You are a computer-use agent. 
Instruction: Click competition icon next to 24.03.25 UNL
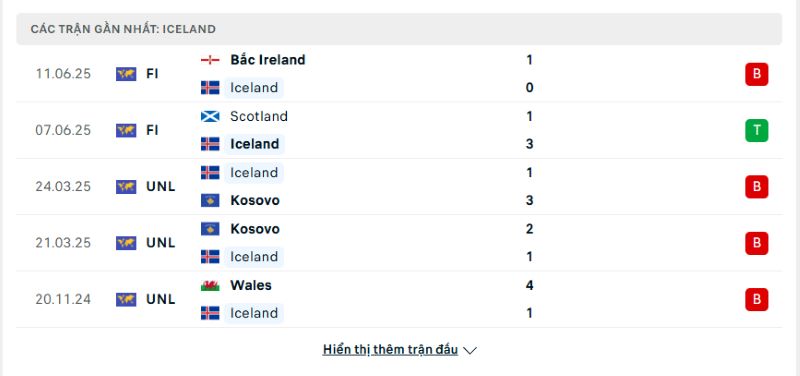pos(126,187)
